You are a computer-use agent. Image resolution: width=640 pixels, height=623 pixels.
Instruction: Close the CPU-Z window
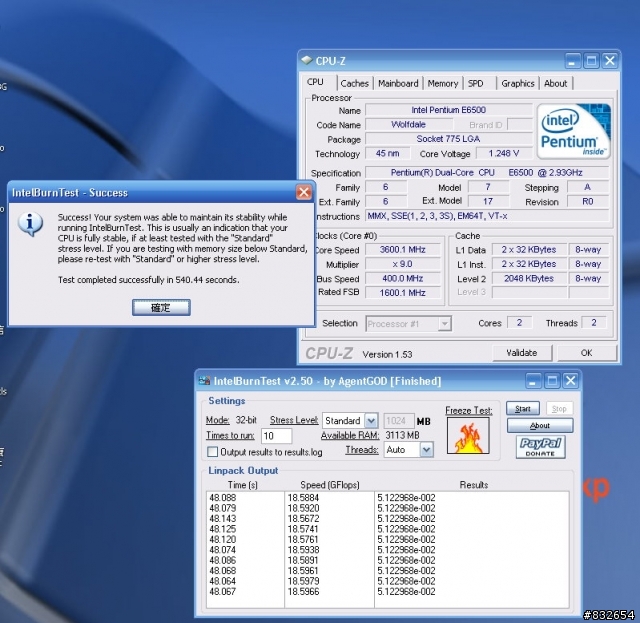point(610,61)
